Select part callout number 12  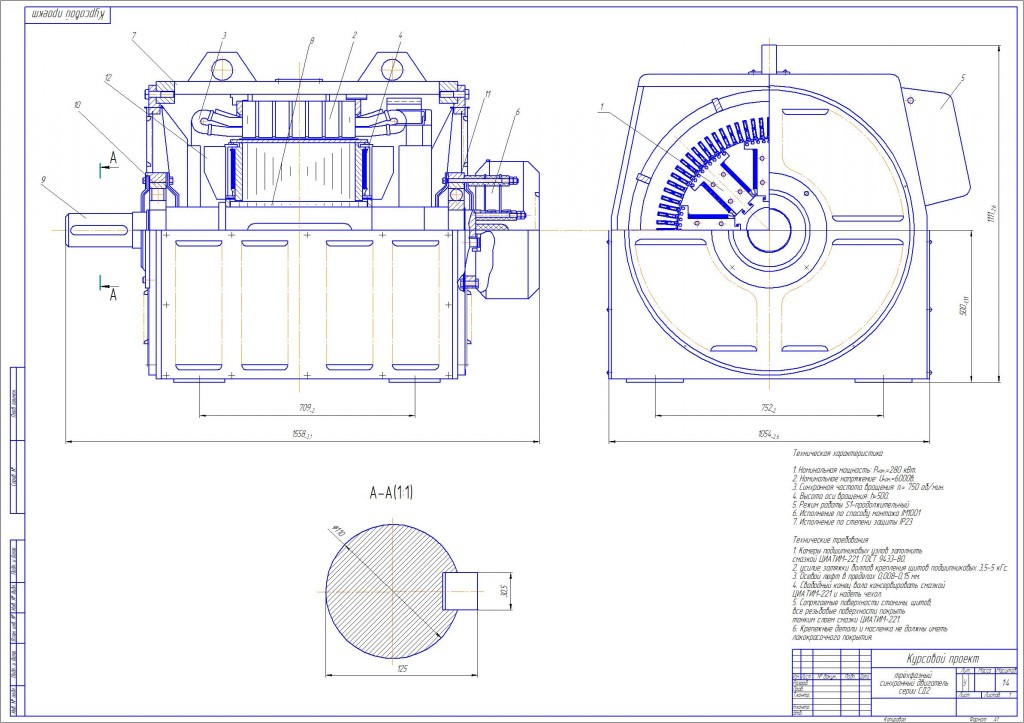[108, 78]
